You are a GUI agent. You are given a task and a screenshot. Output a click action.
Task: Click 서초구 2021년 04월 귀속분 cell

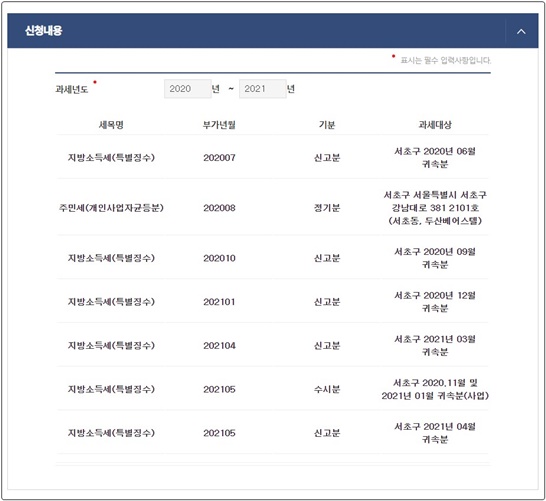[435, 433]
